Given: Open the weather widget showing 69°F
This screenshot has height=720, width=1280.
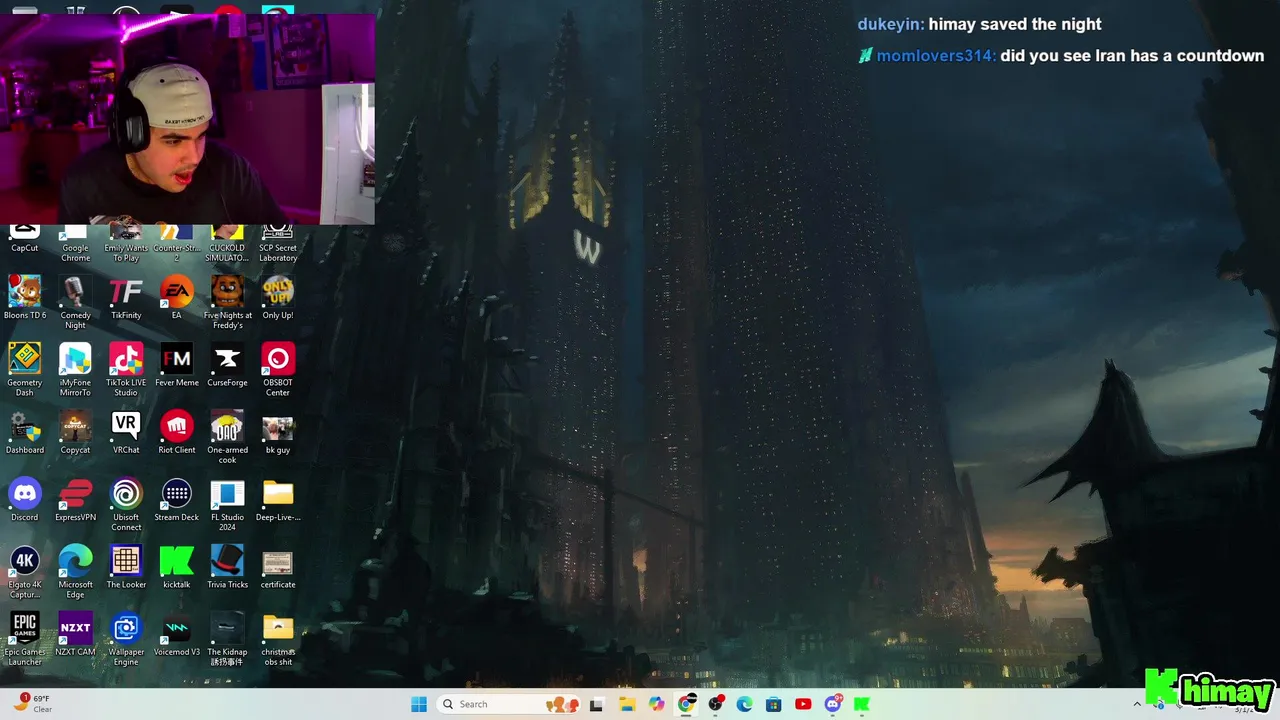Looking at the screenshot, I should click(34, 703).
